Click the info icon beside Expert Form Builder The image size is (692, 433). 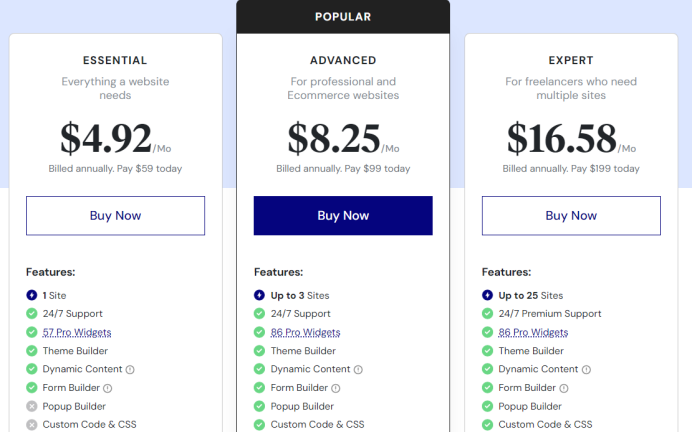pyautogui.click(x=564, y=388)
